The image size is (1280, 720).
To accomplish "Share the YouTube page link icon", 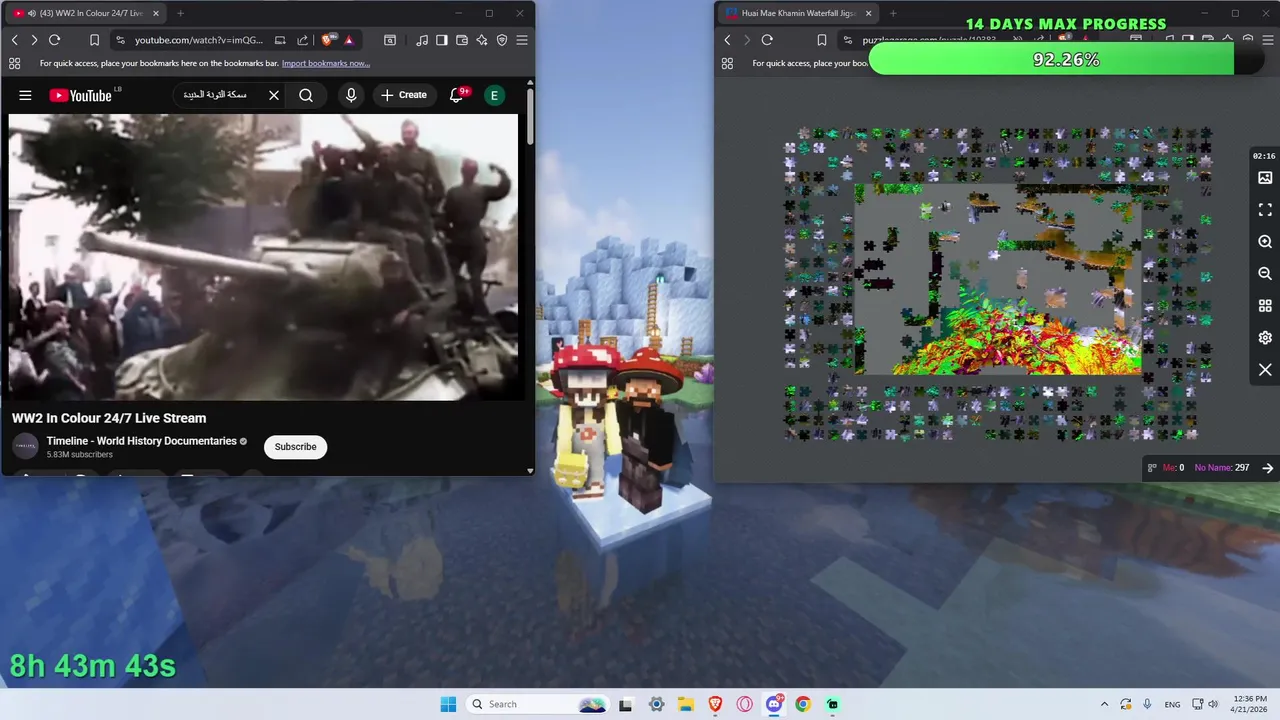I will click(302, 40).
